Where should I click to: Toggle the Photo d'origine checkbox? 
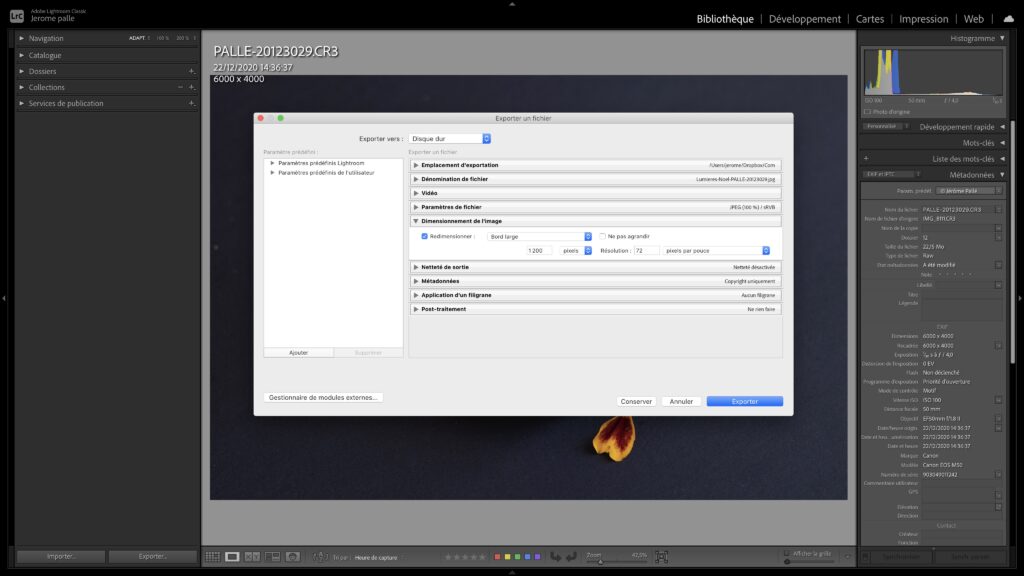click(867, 111)
